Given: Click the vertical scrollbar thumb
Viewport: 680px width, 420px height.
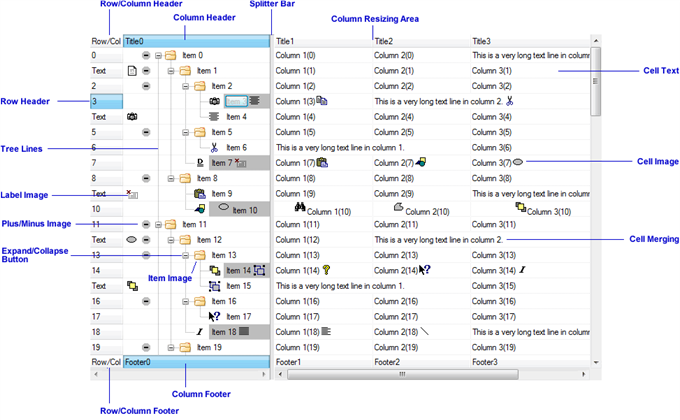Looking at the screenshot, I should [x=595, y=82].
